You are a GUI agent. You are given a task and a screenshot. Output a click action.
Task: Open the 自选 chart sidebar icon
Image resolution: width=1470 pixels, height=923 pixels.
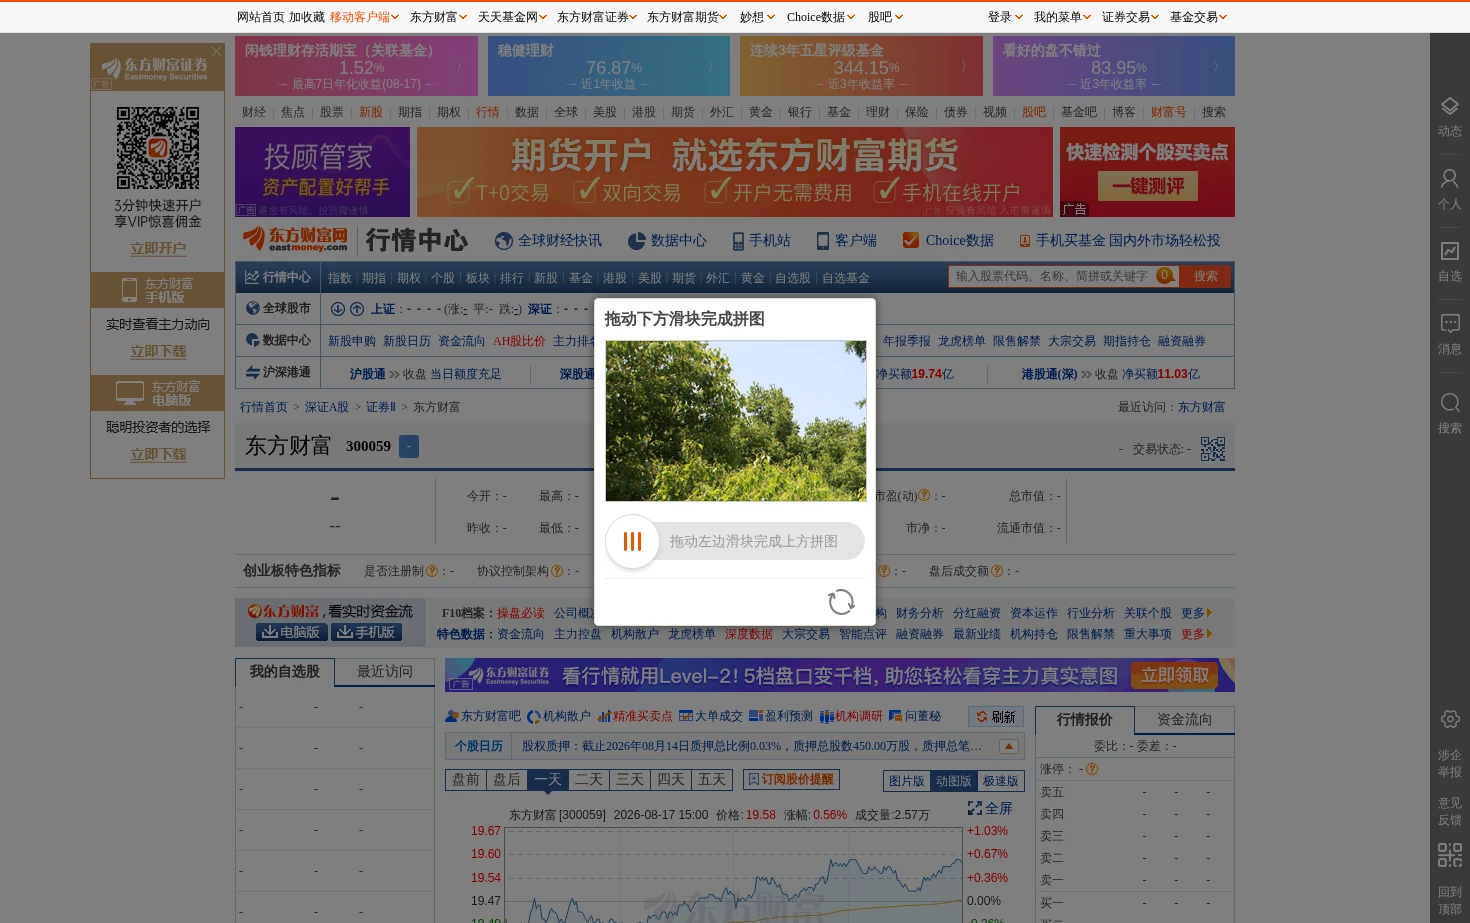tap(1449, 261)
